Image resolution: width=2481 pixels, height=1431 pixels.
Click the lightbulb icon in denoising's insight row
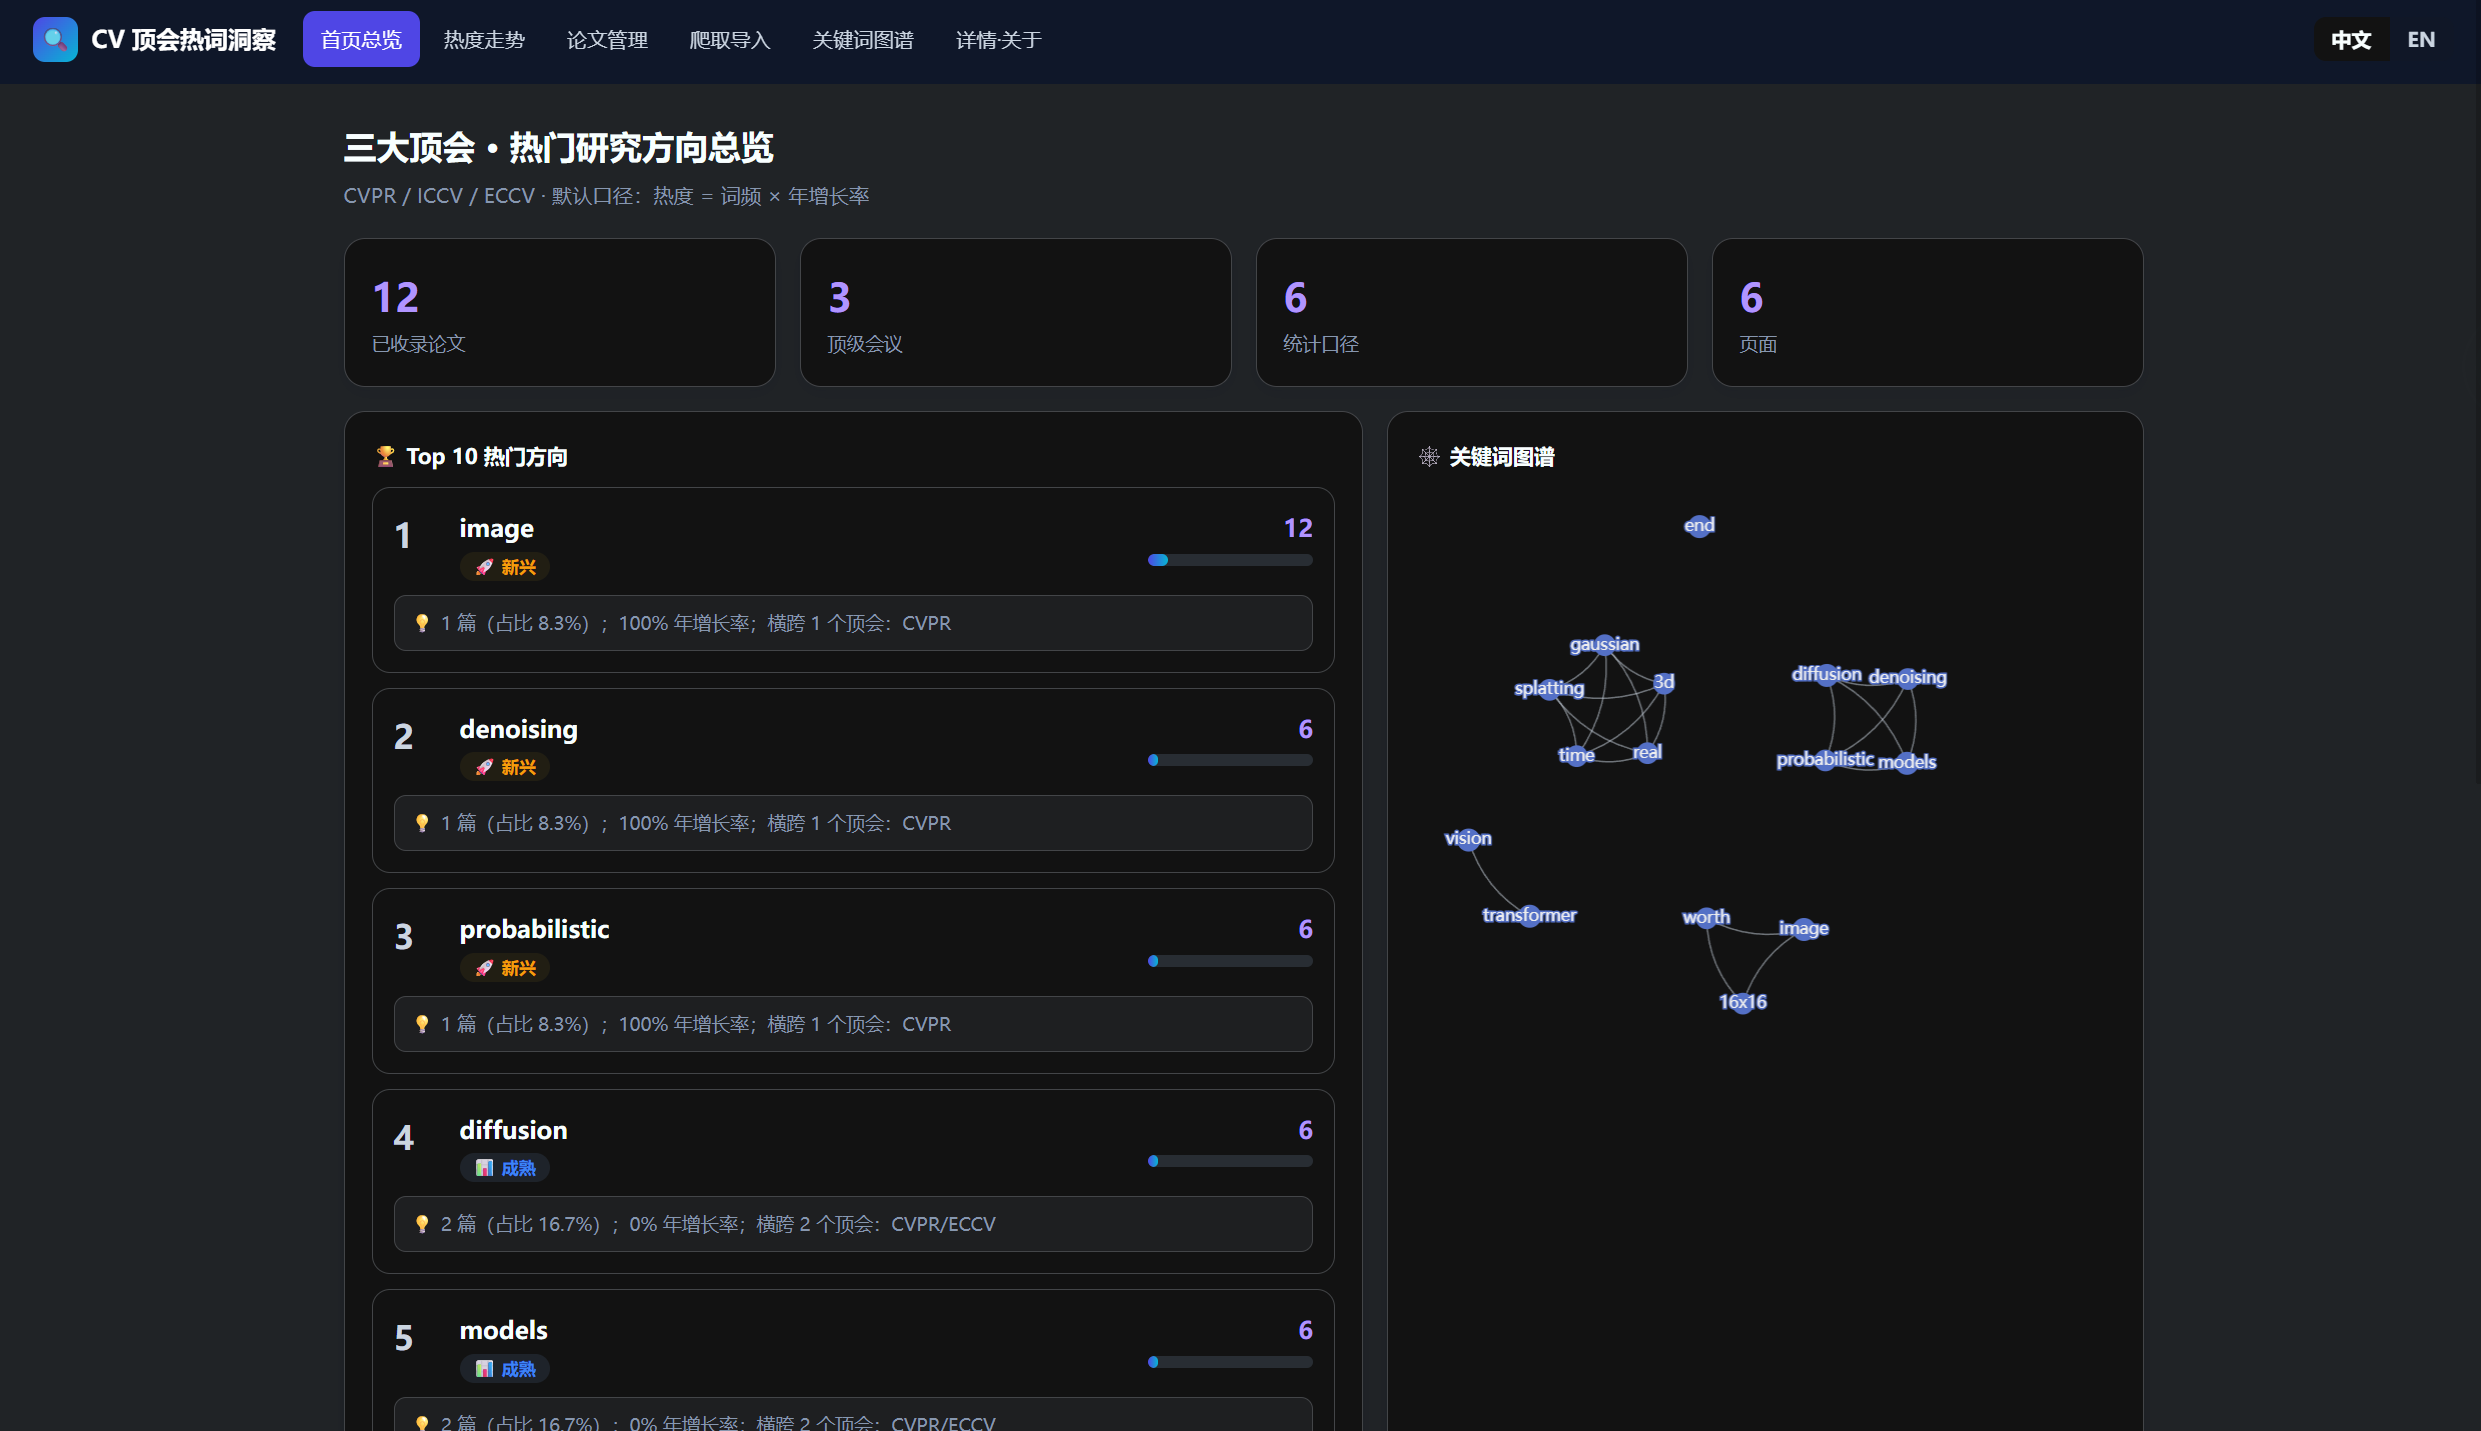[x=422, y=823]
